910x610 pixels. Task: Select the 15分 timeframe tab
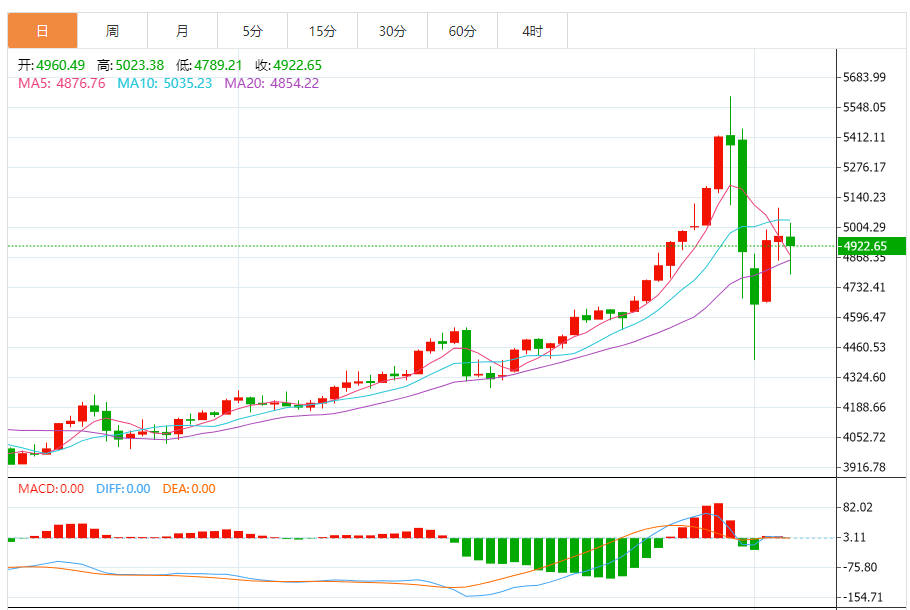322,31
